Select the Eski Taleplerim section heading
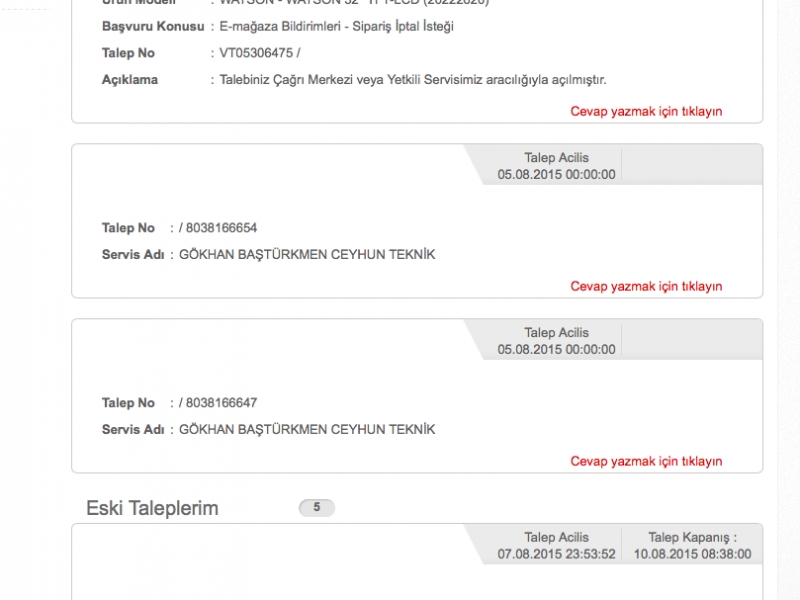800x600 pixels. pos(152,508)
